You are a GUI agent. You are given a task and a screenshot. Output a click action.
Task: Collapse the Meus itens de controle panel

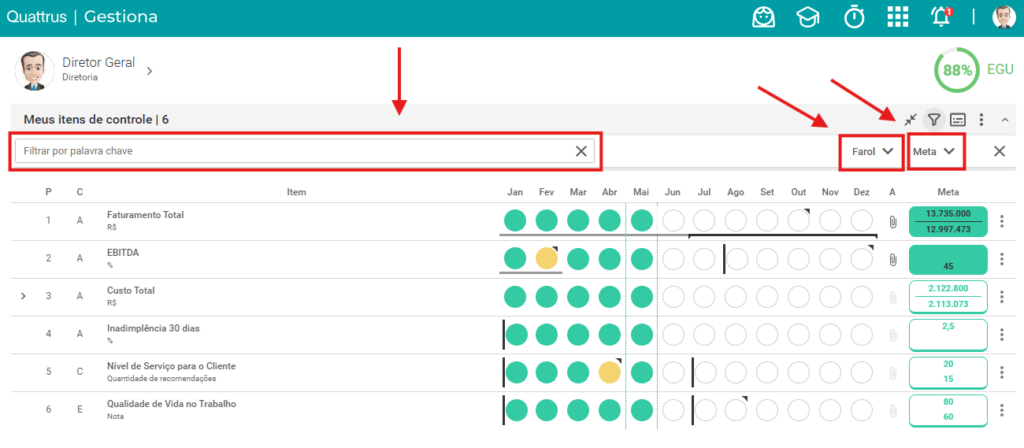tap(1004, 120)
